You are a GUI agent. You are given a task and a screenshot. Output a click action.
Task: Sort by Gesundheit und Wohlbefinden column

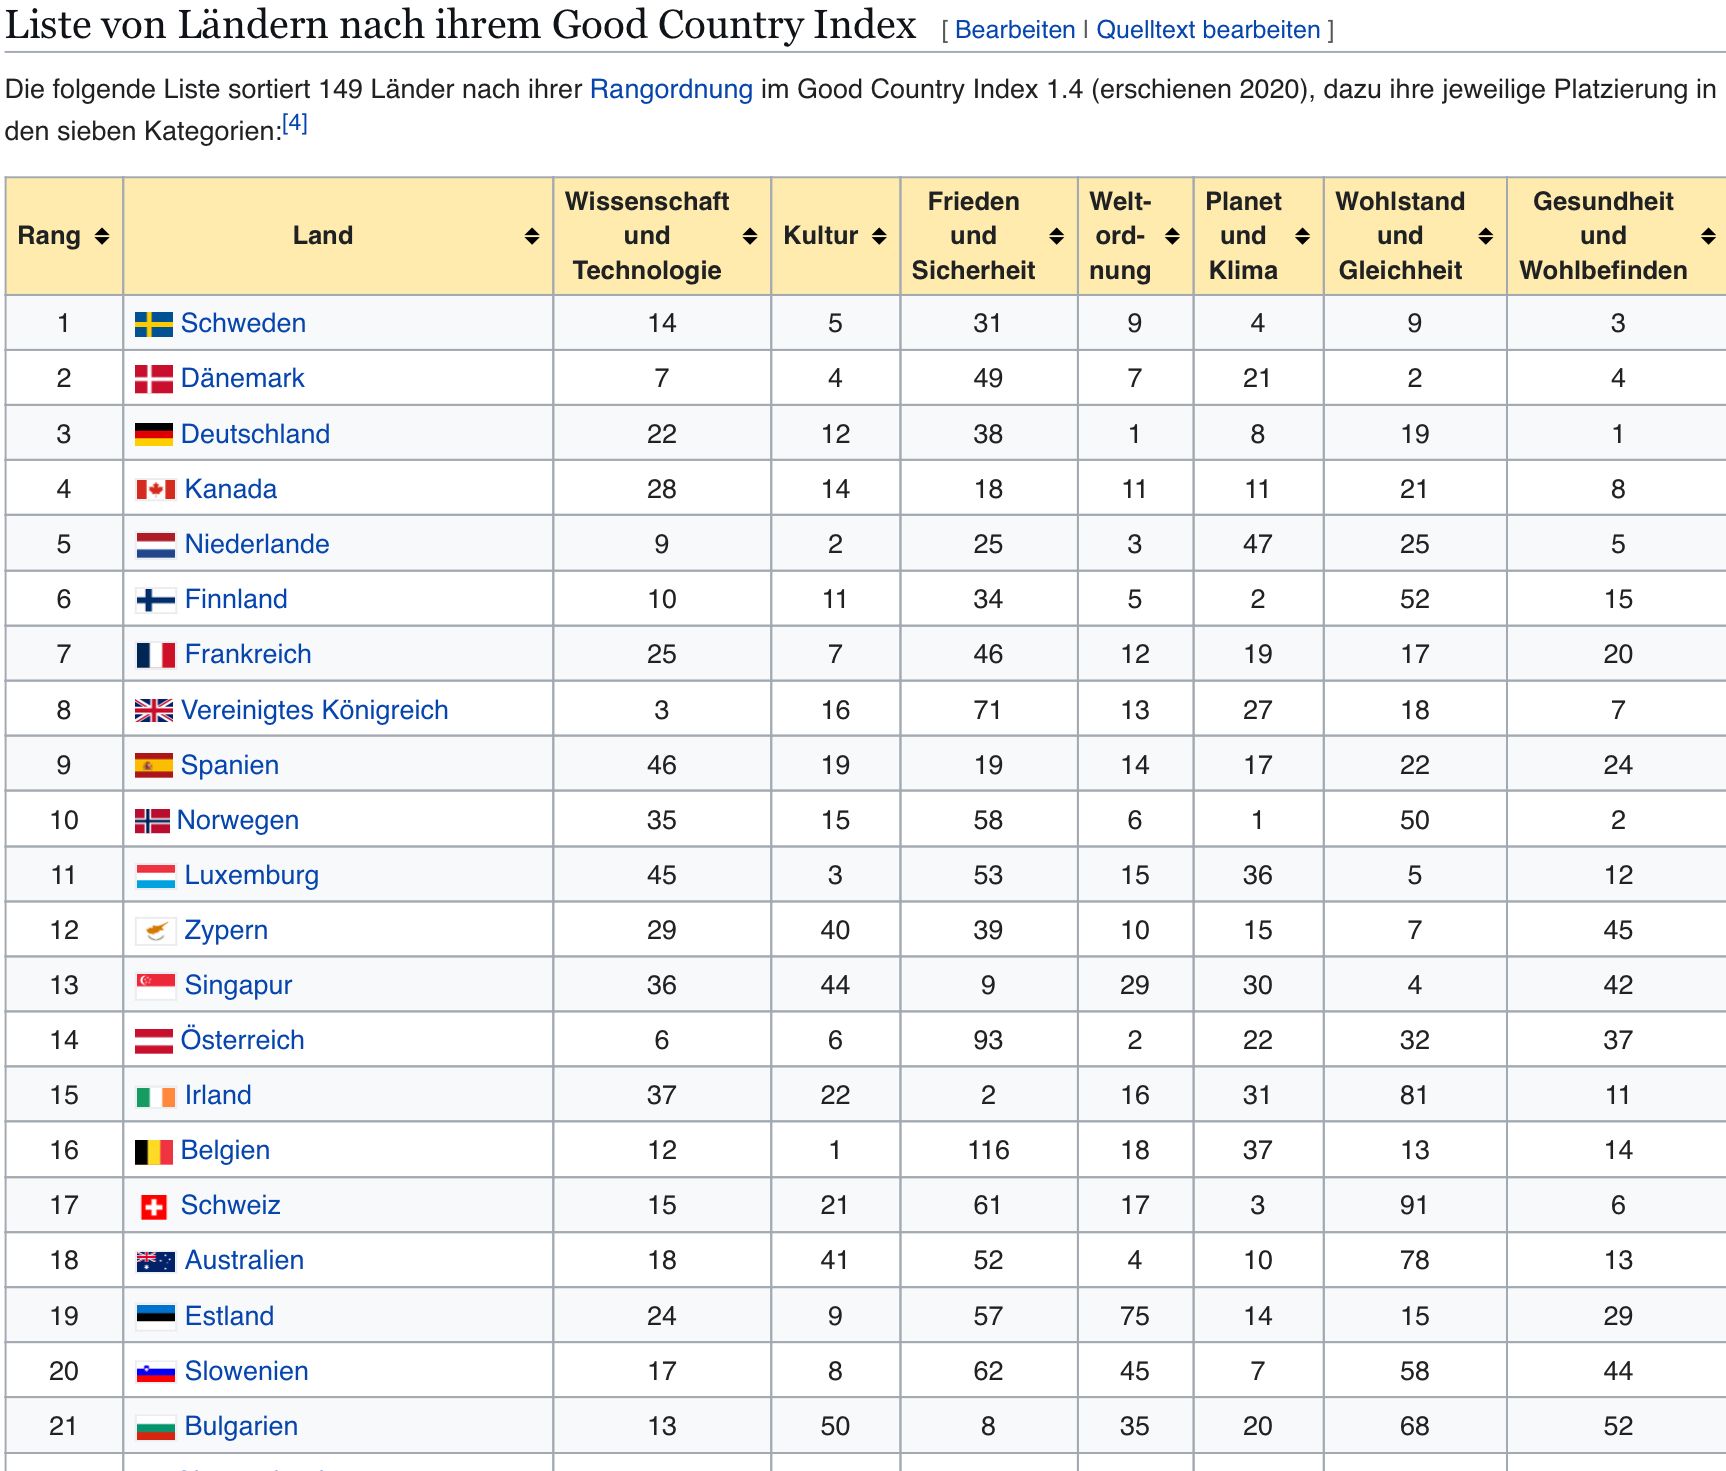(1708, 236)
